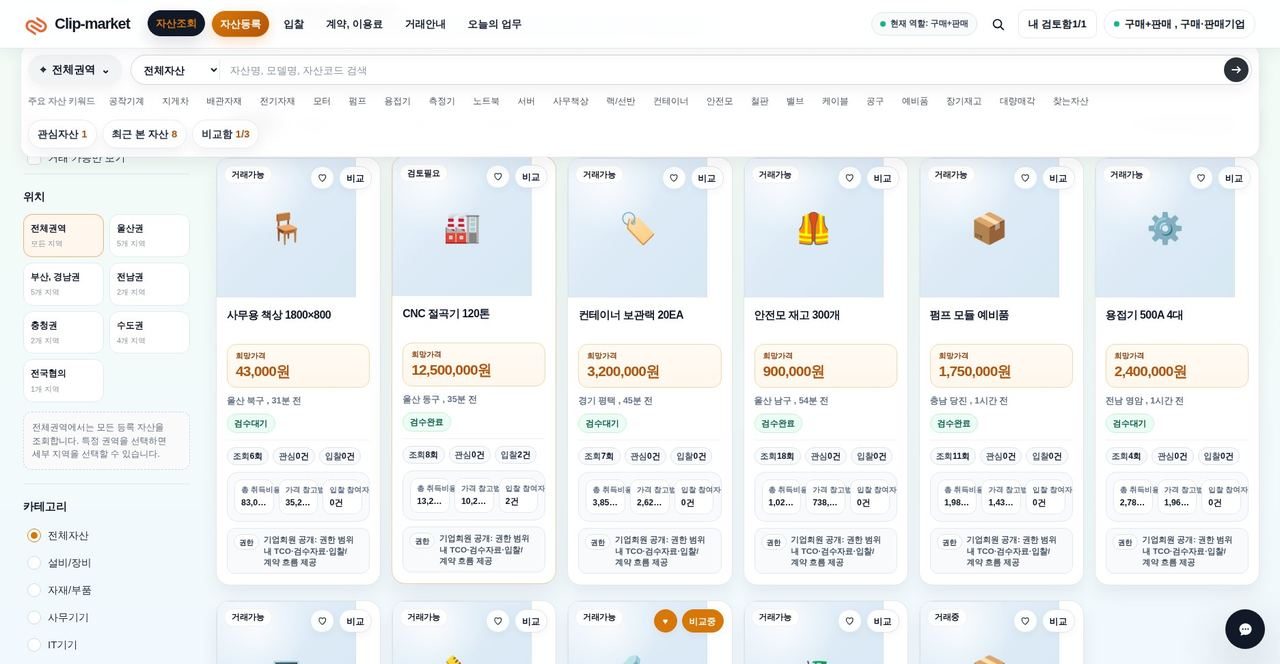The image size is (1280, 664).
Task: Open the 비교함 1/3 chip
Action: [225, 134]
